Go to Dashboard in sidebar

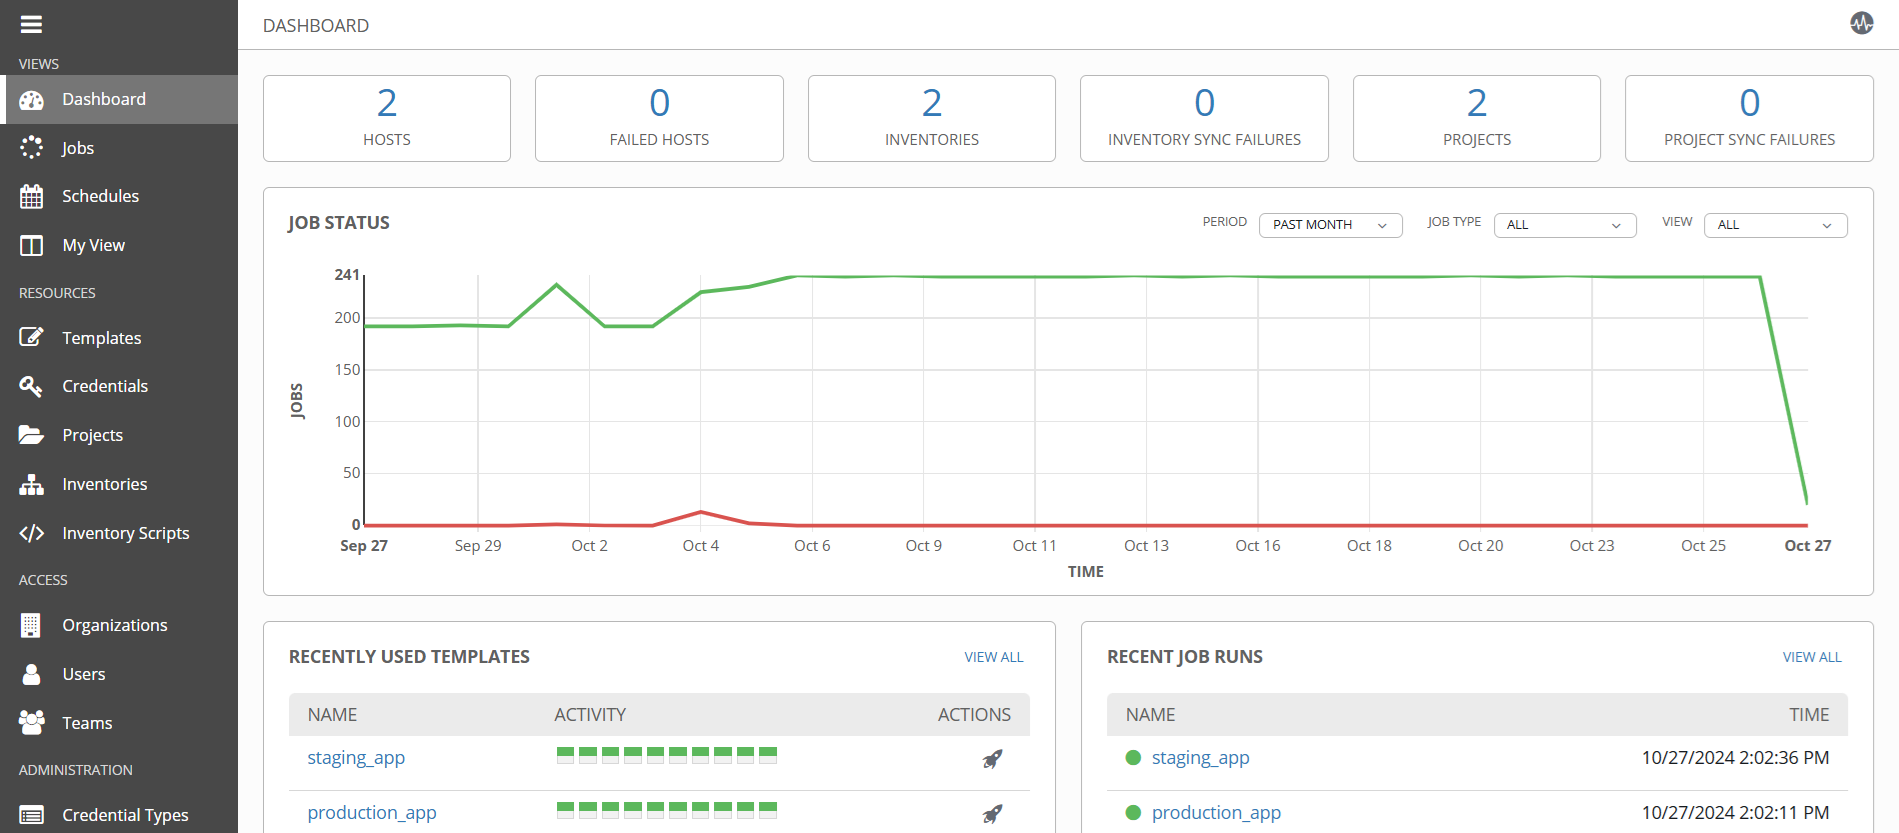click(119, 99)
